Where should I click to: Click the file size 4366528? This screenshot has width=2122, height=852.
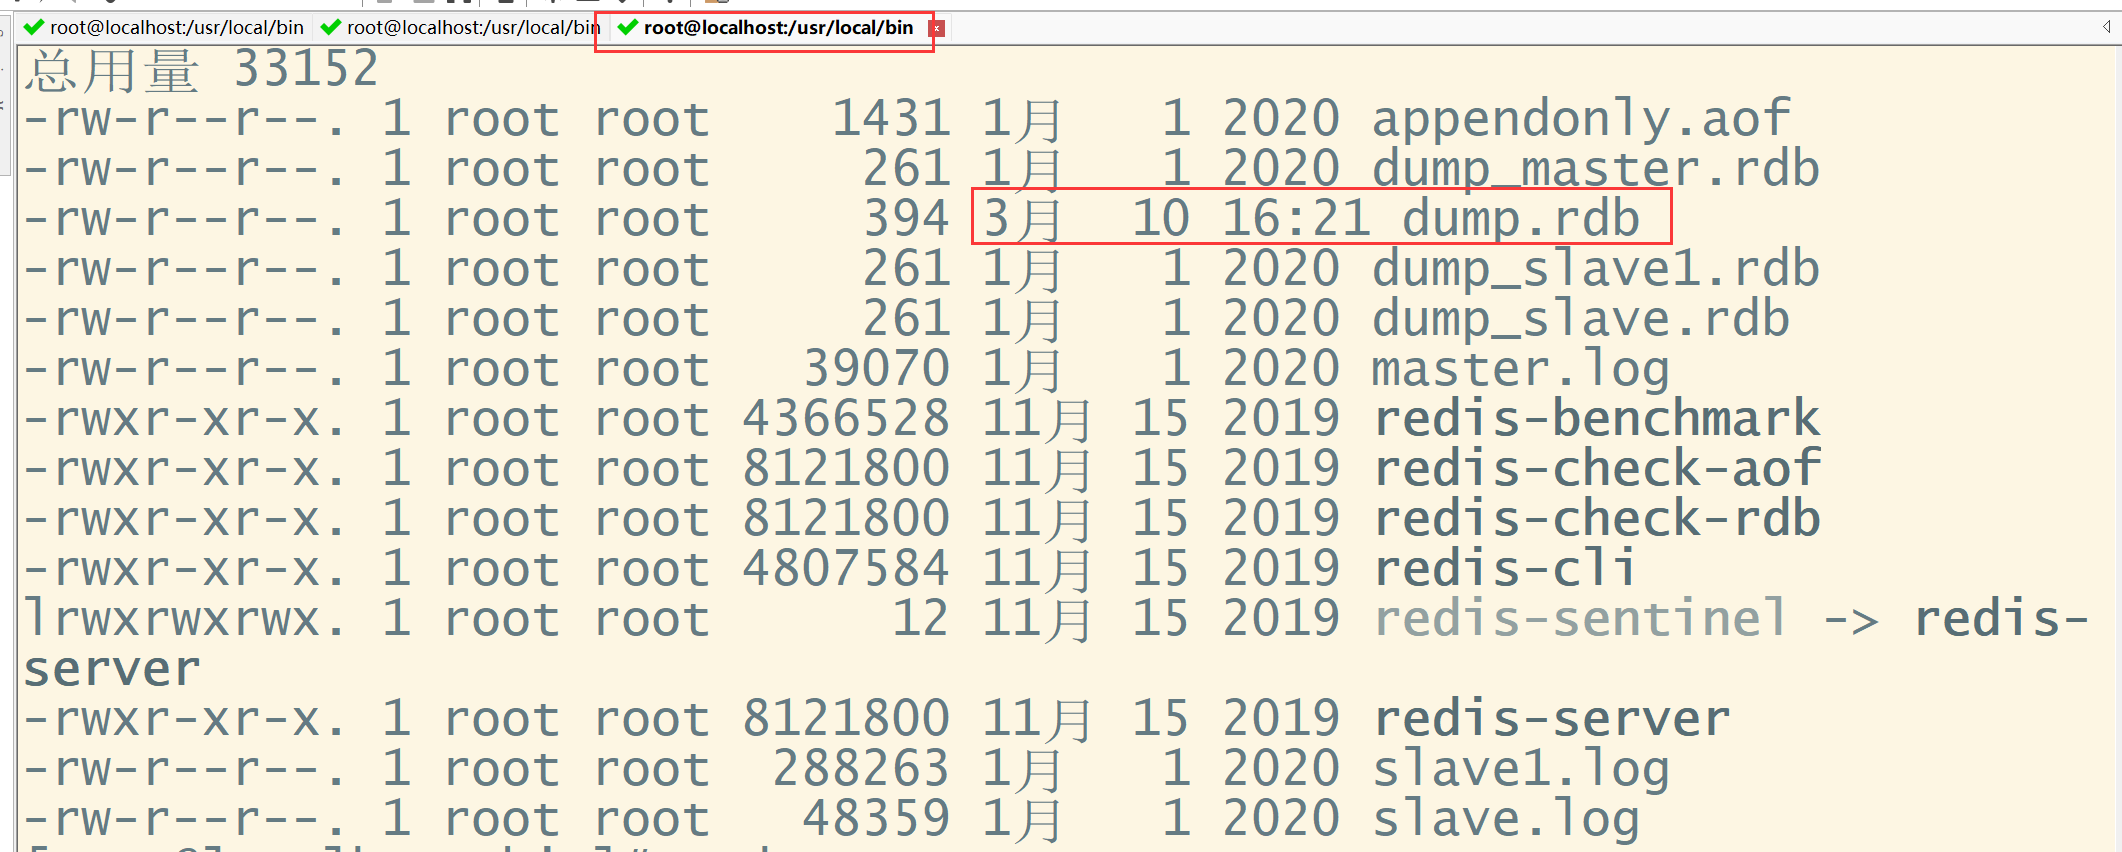pyautogui.click(x=846, y=419)
